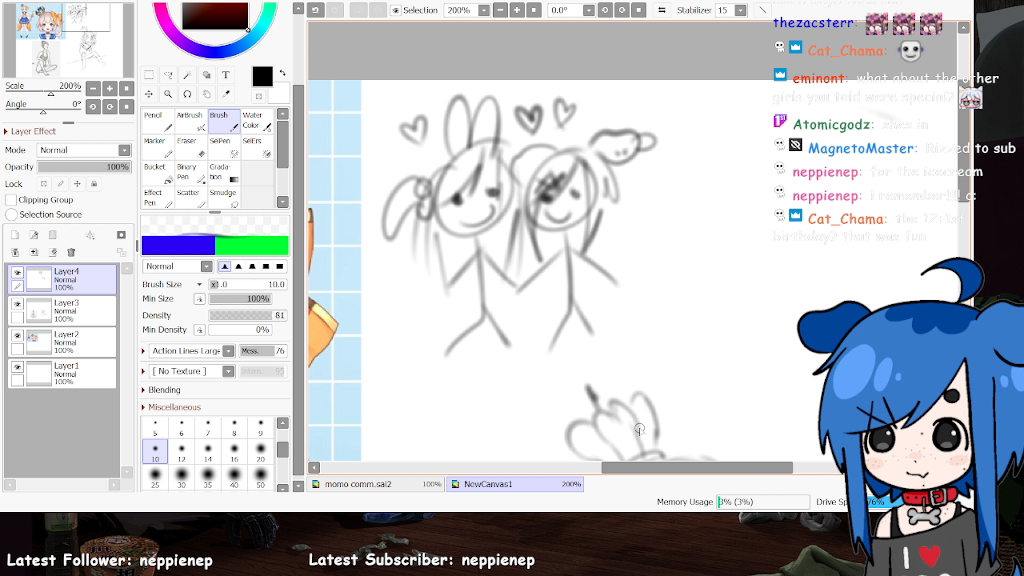Pick the Bucket fill tool
Screen dimensions: 1024x576
click(156, 172)
